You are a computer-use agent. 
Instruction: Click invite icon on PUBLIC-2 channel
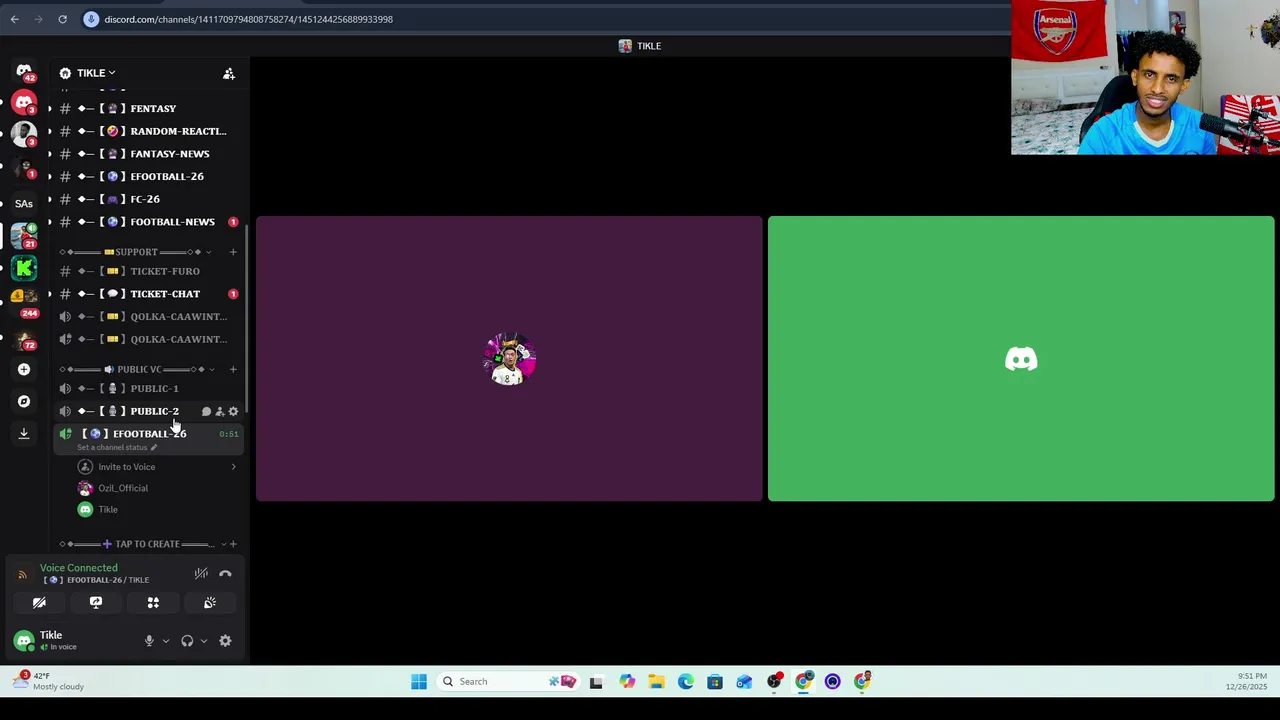tap(220, 411)
